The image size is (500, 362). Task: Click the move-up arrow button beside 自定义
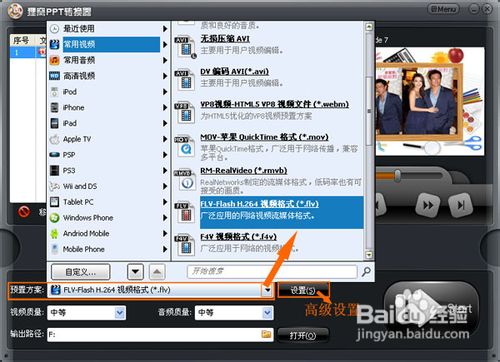(157, 272)
